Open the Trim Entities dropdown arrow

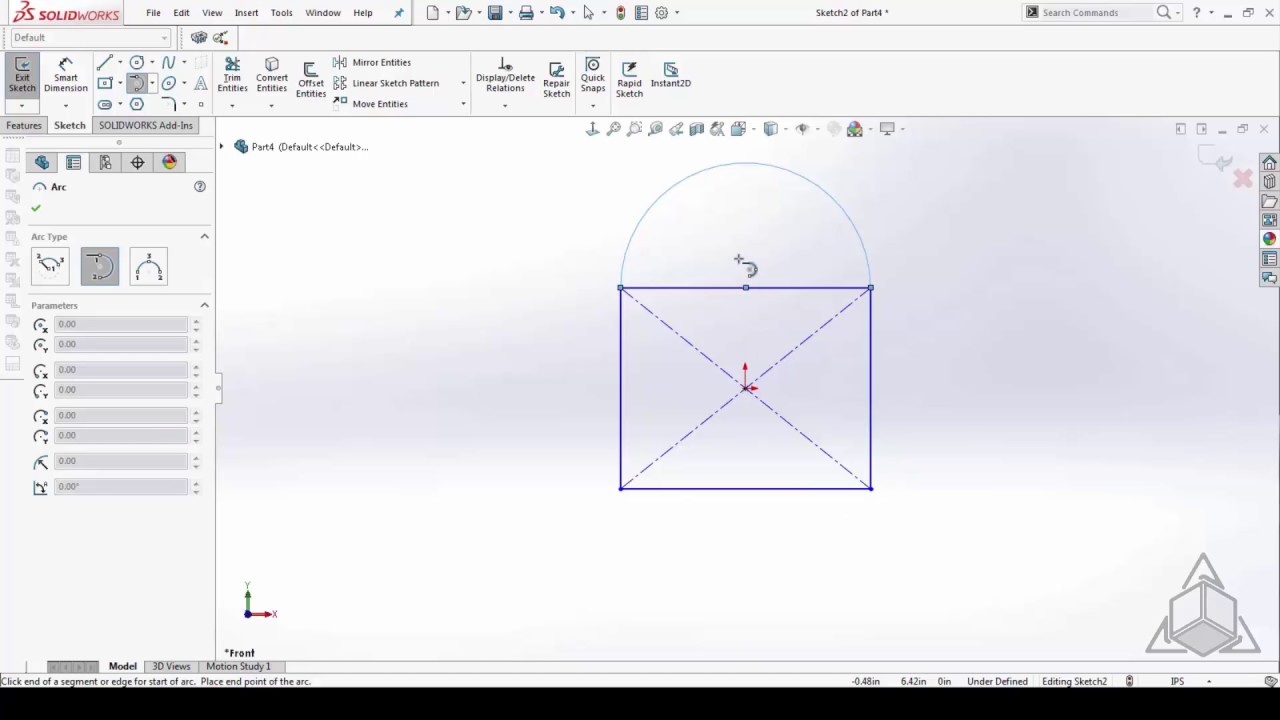pos(232,105)
